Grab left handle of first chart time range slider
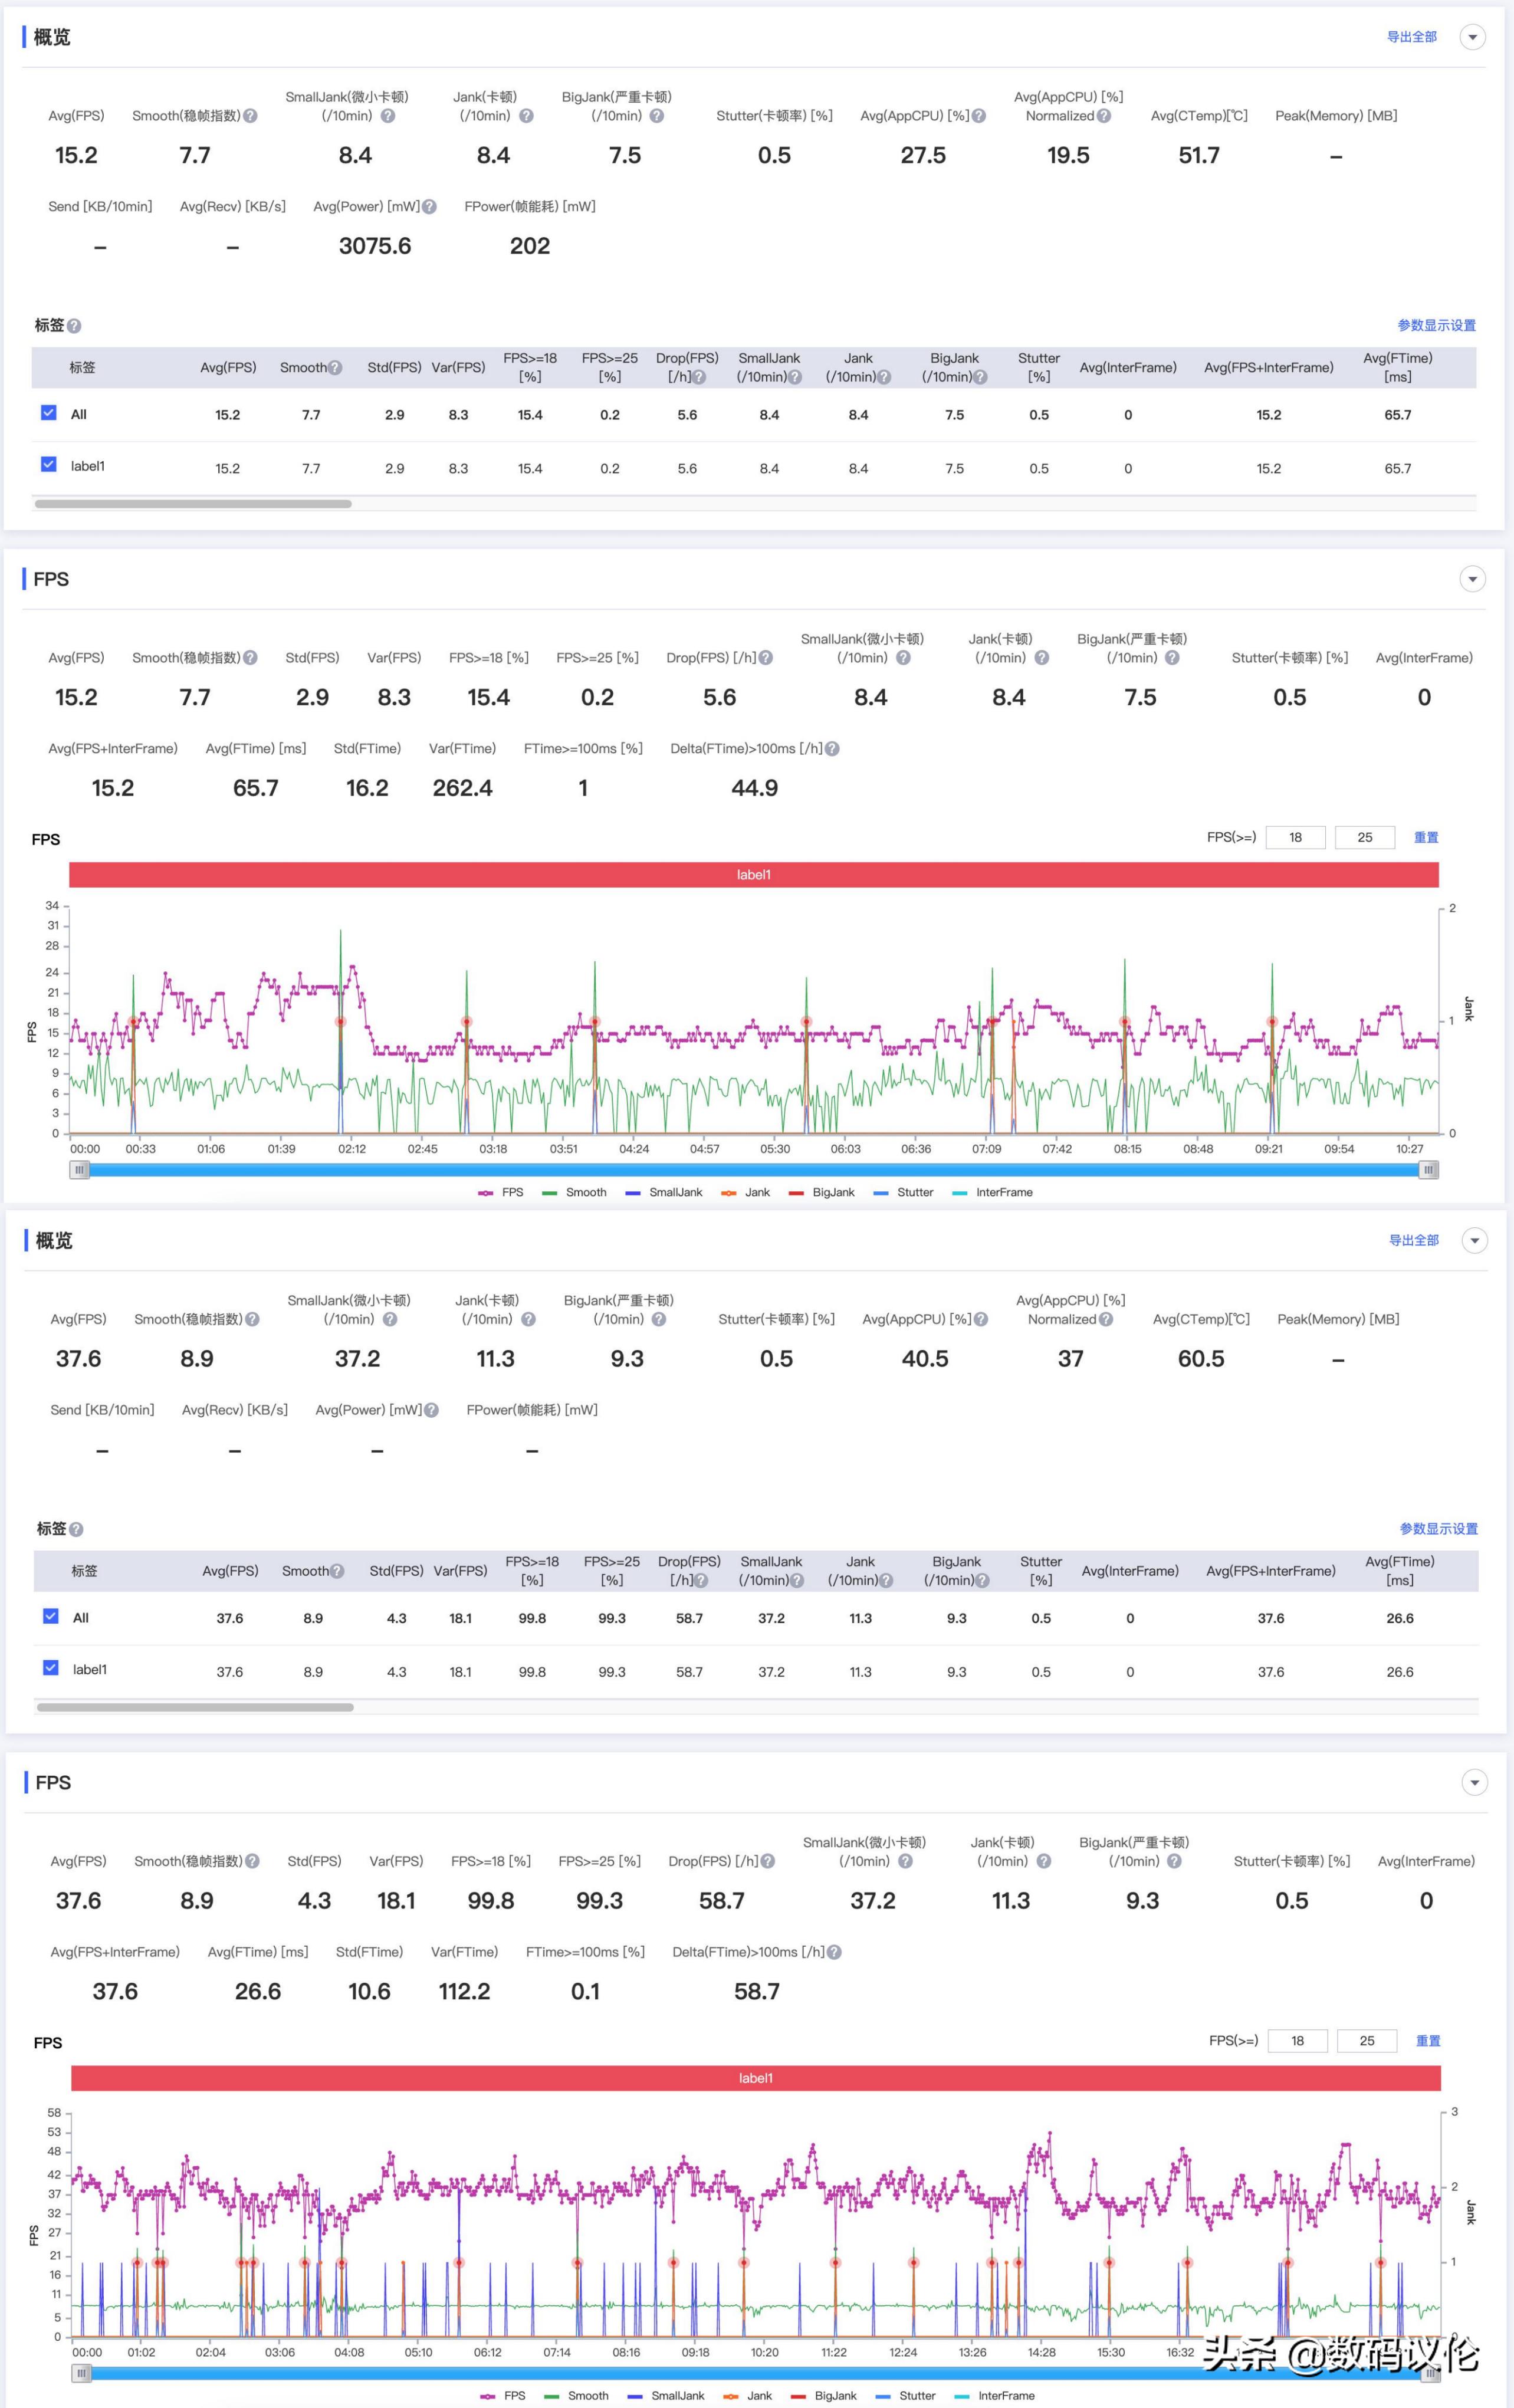The width and height of the screenshot is (1514, 2408). point(79,1170)
